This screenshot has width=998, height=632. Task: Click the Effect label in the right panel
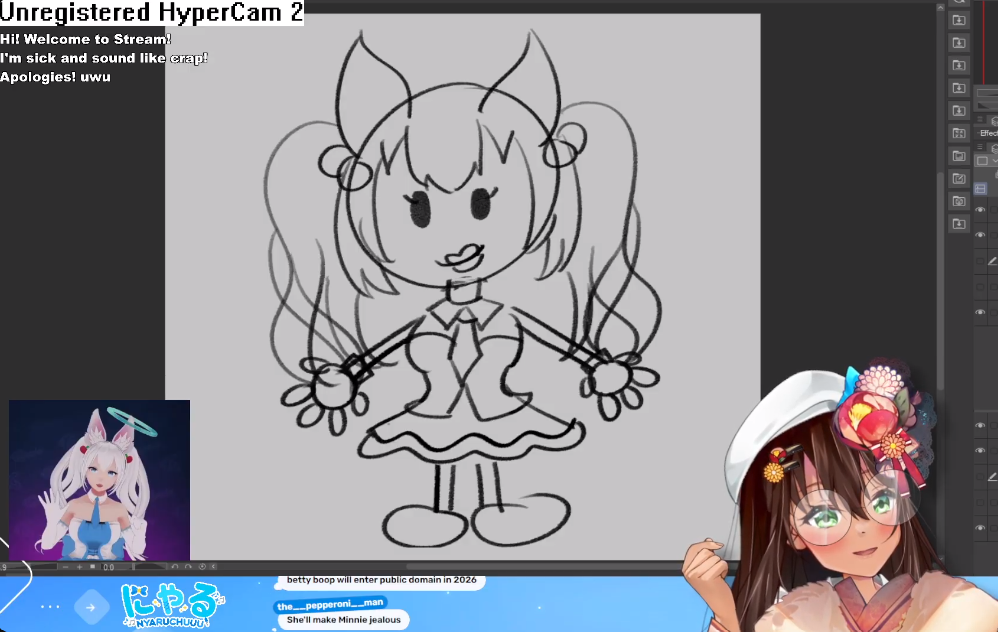988,133
